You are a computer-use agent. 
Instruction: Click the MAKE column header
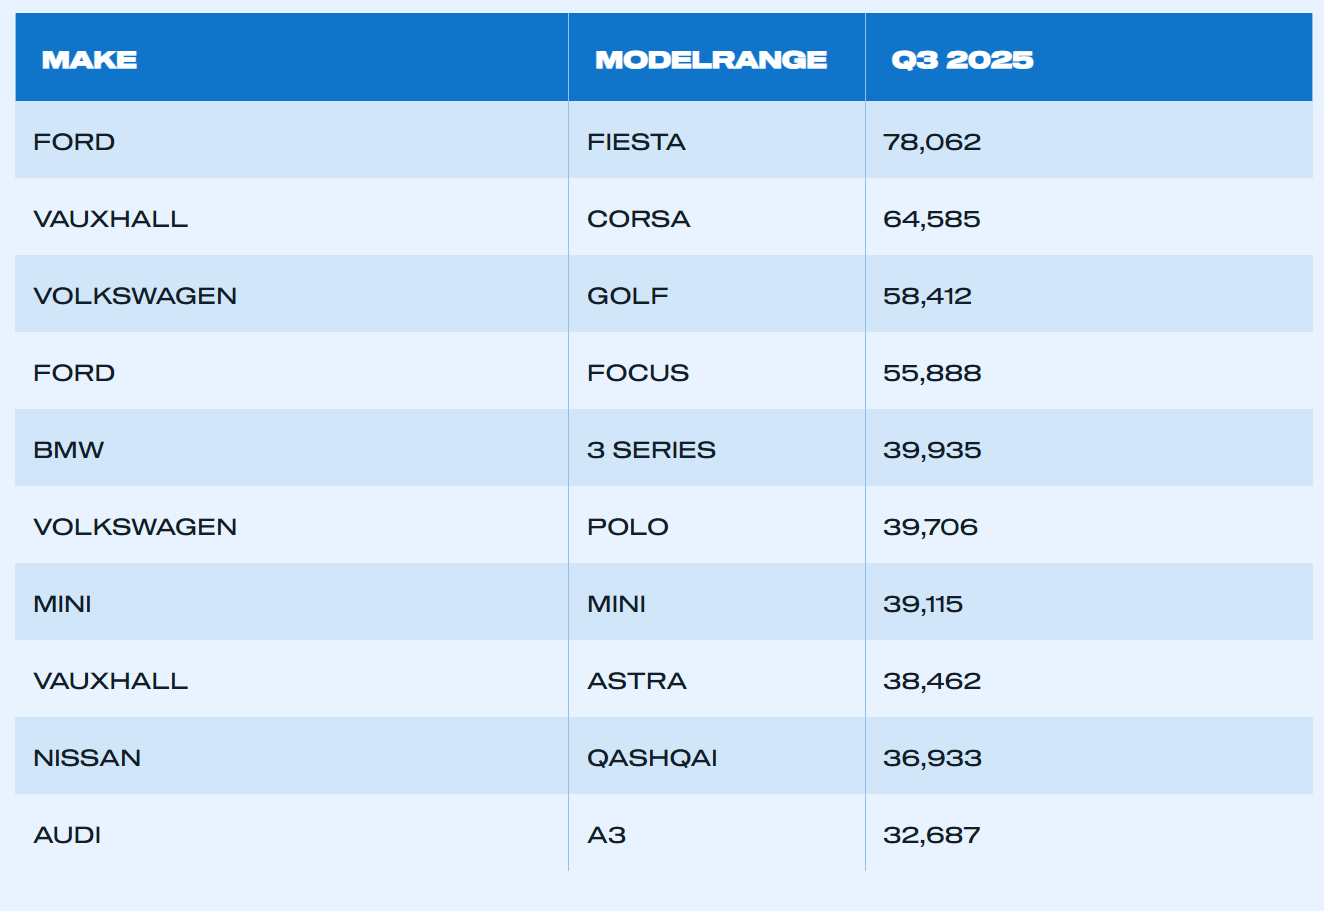[90, 60]
